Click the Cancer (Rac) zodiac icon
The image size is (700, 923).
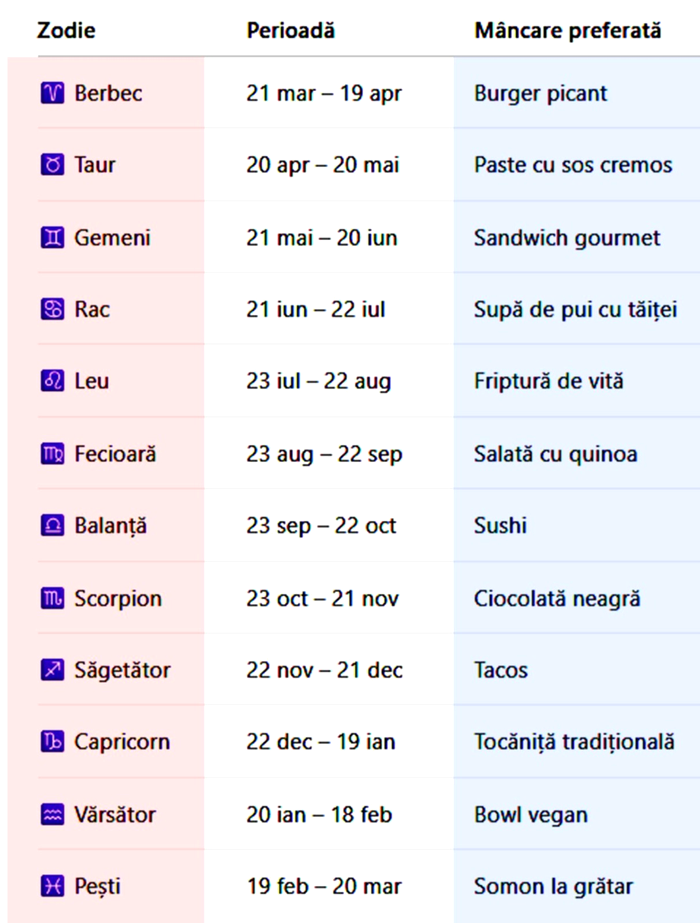pyautogui.click(x=52, y=310)
